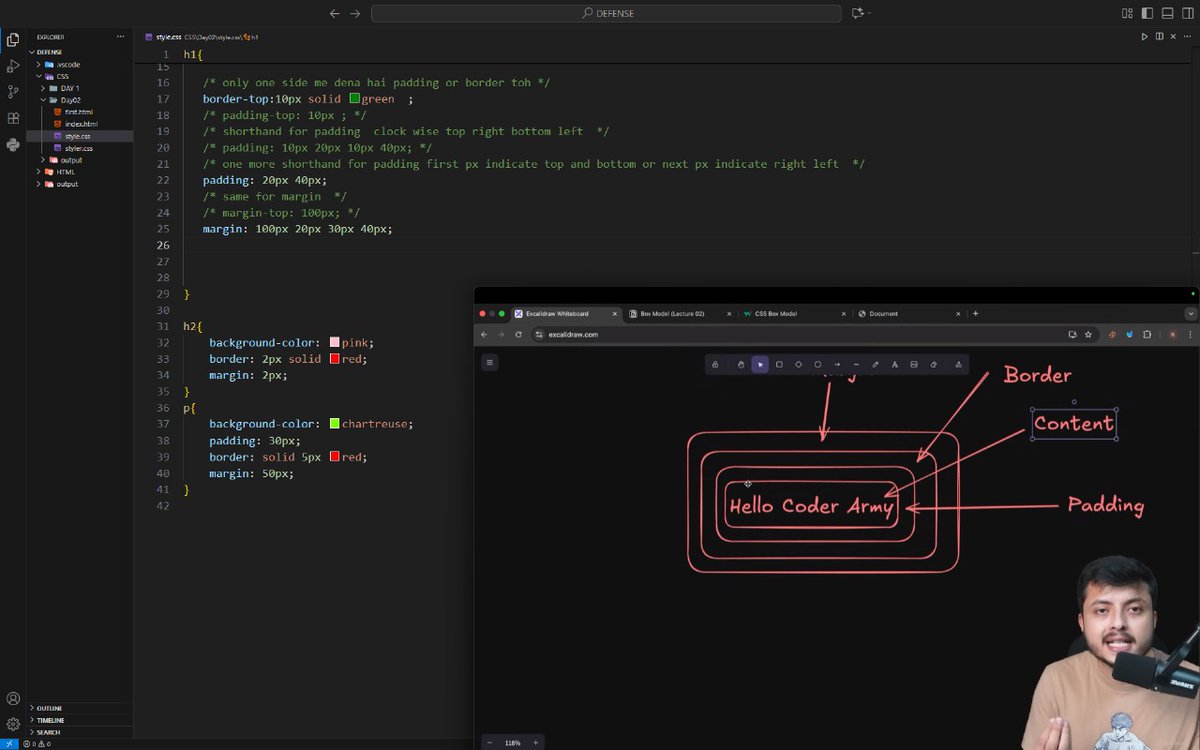Run the file with the editor play button
Image resolution: width=1200 pixels, height=750 pixels.
pyautogui.click(x=1144, y=37)
